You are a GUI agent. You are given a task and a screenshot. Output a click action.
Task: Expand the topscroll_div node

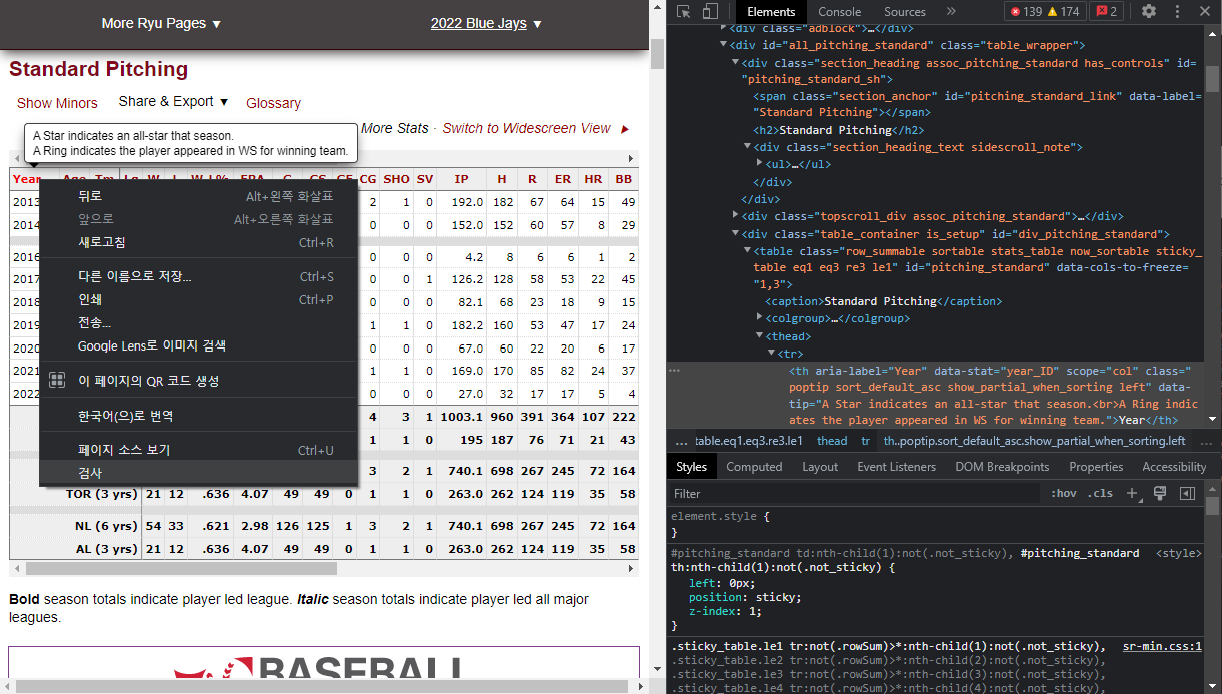click(736, 216)
